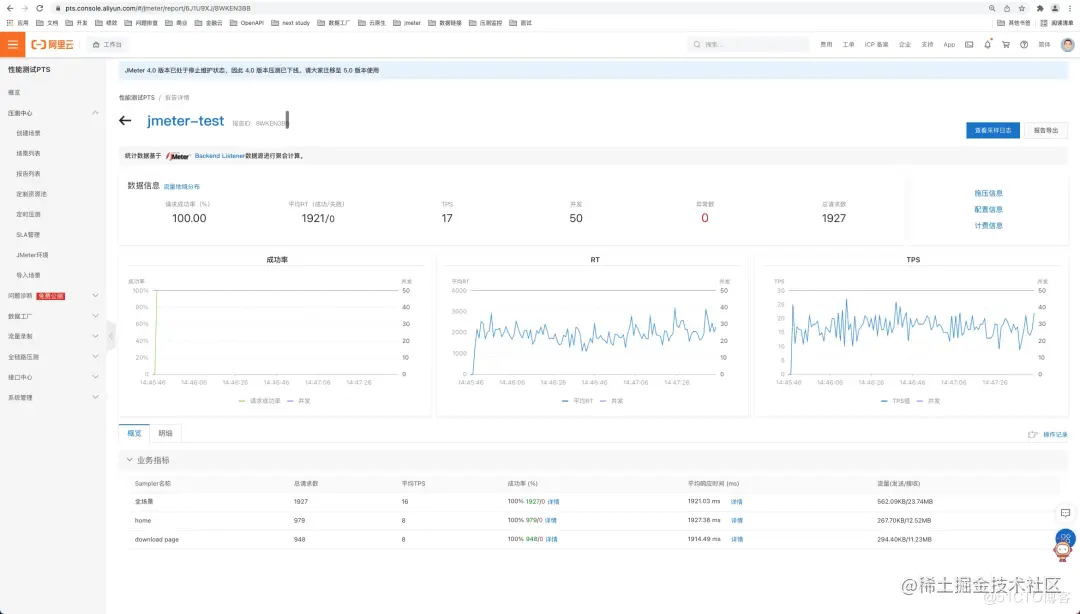Open the shopping cart icon
The width and height of the screenshot is (1080, 614).
tap(1006, 44)
